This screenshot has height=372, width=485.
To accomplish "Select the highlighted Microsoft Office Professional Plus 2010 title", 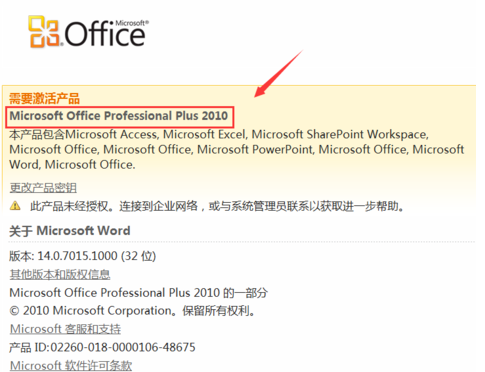I will 119,116.
